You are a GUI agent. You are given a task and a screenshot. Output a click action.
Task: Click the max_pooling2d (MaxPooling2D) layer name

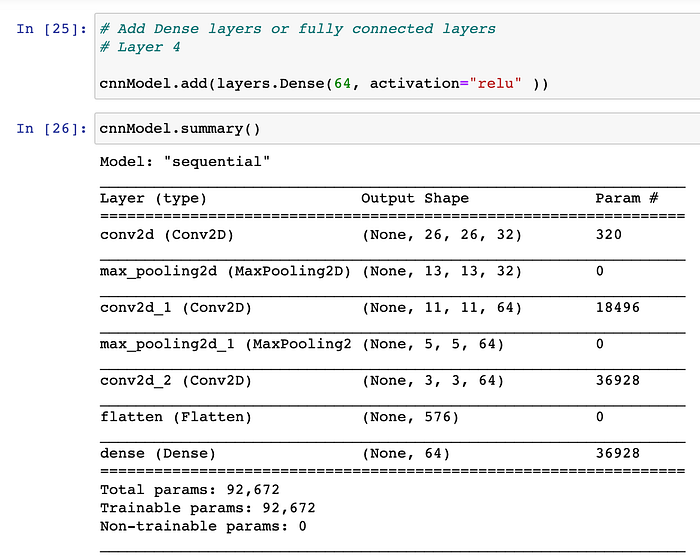point(225,271)
